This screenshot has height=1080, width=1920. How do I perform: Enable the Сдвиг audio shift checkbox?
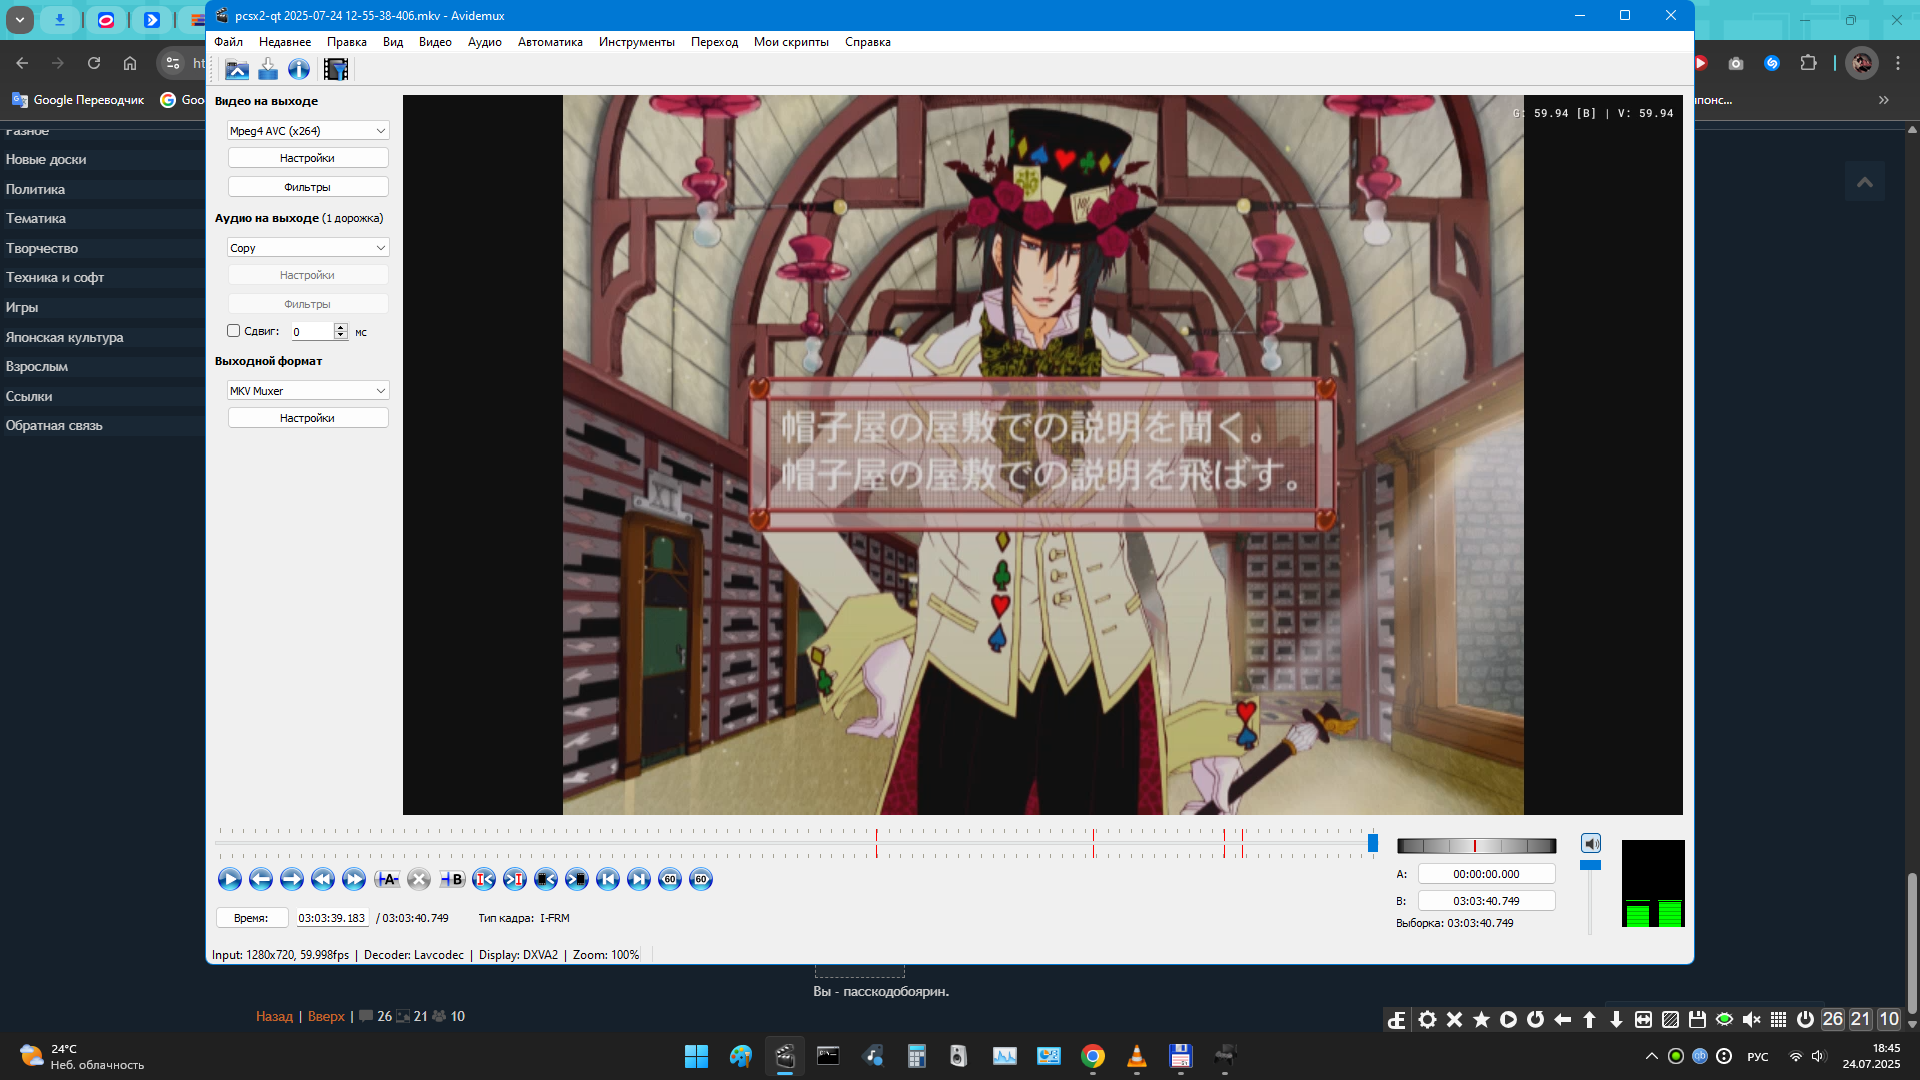[234, 331]
